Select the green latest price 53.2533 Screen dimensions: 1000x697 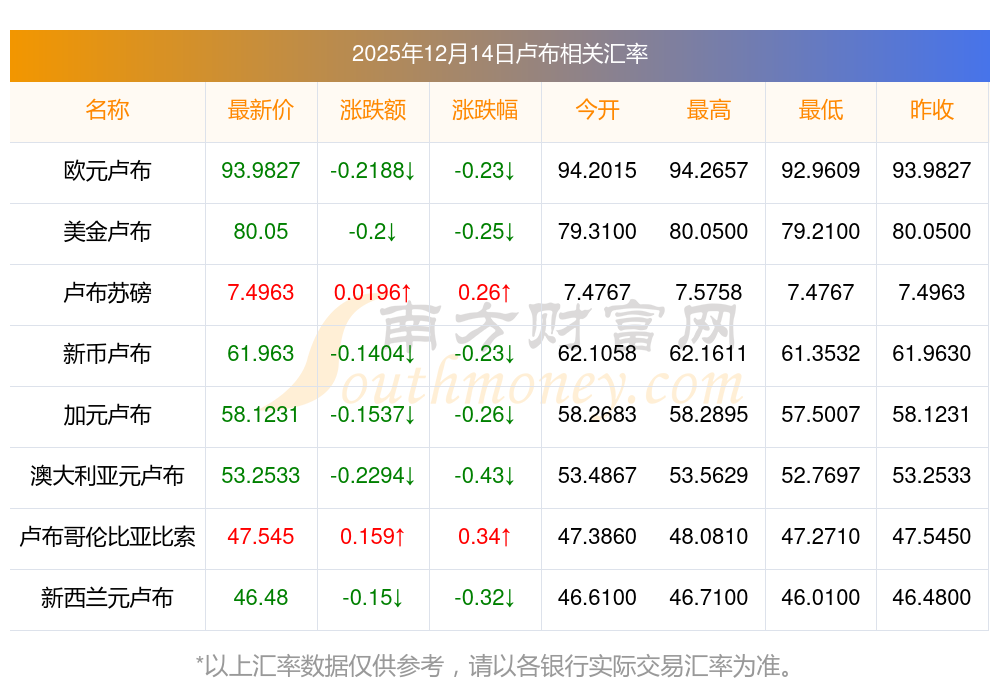point(261,476)
